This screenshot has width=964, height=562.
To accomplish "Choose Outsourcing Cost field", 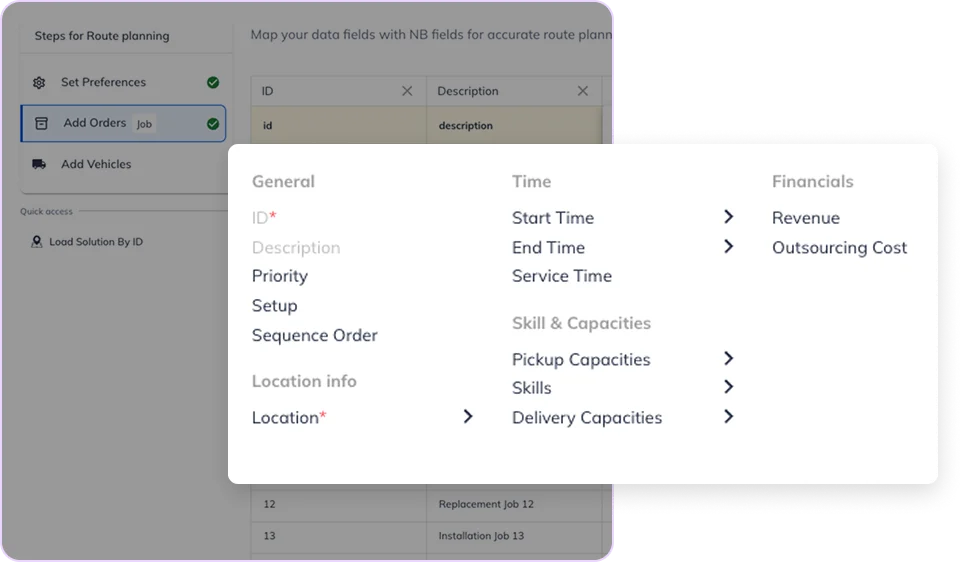I will tap(839, 247).
